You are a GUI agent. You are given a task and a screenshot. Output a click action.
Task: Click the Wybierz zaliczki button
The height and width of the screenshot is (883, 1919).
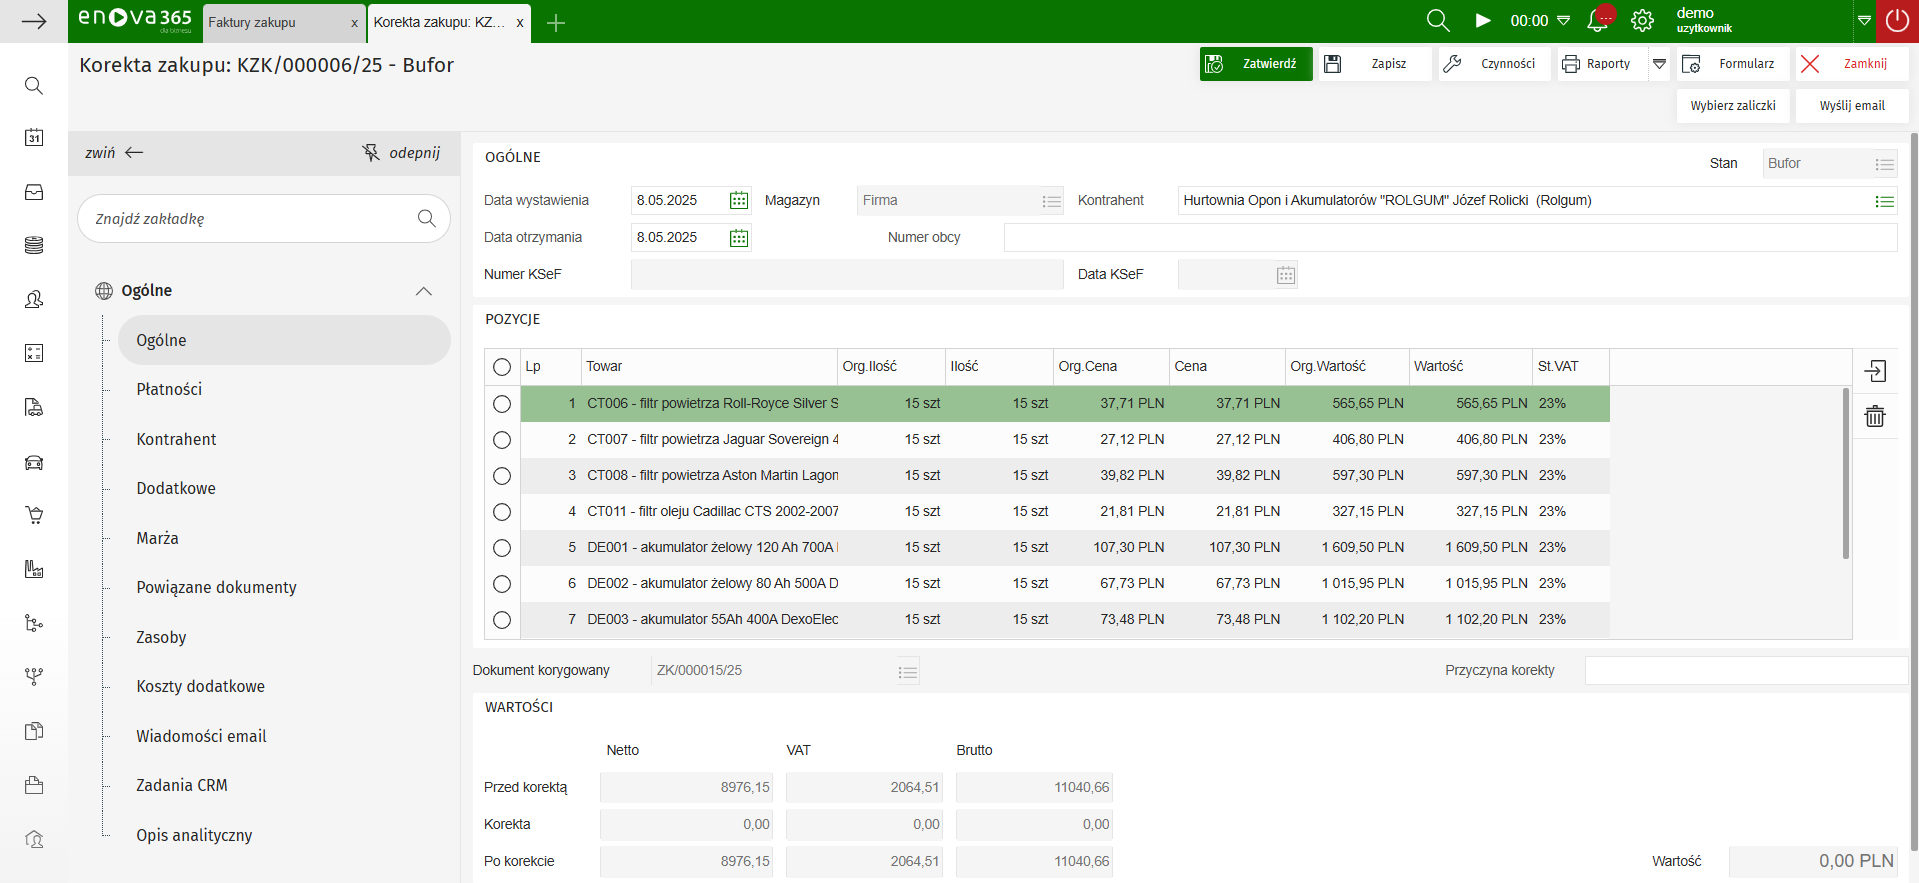tap(1733, 105)
